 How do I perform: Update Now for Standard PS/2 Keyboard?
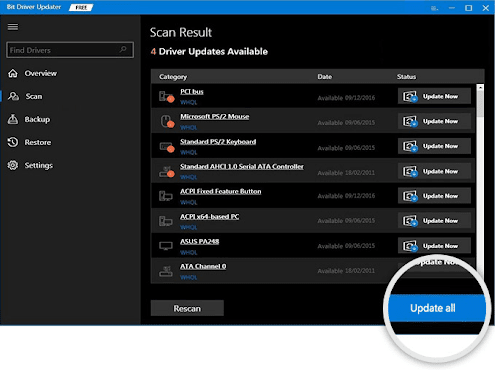click(x=434, y=146)
